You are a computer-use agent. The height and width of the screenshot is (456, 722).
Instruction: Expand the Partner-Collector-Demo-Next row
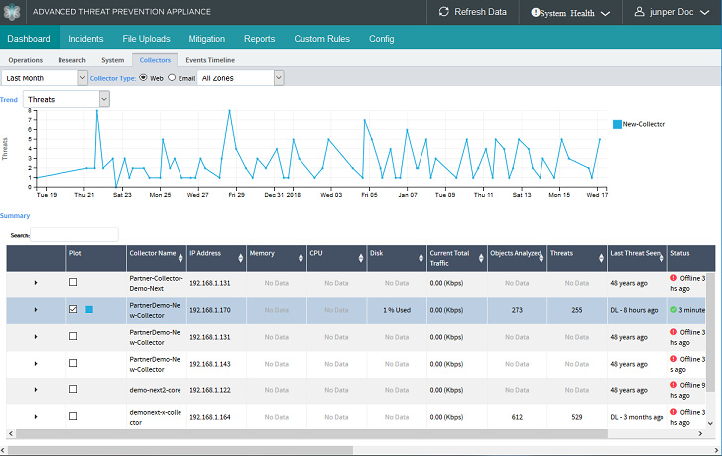click(35, 283)
